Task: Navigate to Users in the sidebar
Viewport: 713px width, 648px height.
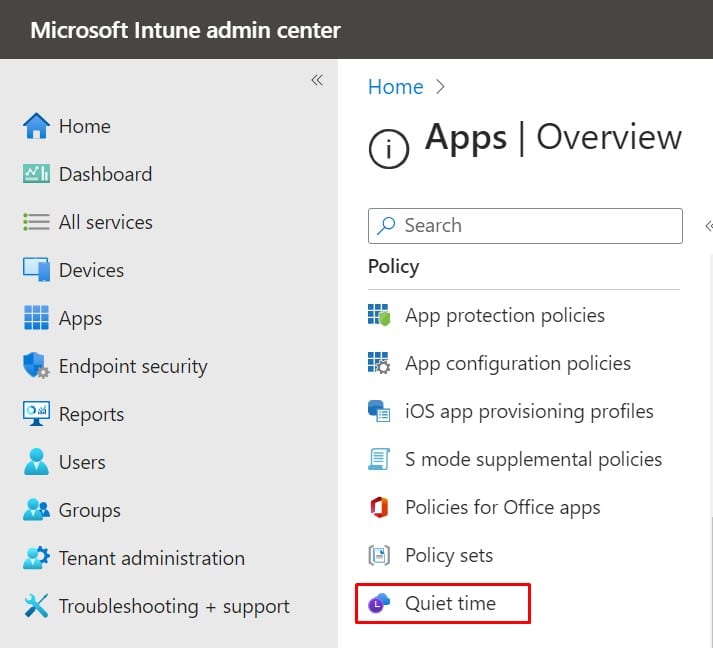Action: (82, 462)
